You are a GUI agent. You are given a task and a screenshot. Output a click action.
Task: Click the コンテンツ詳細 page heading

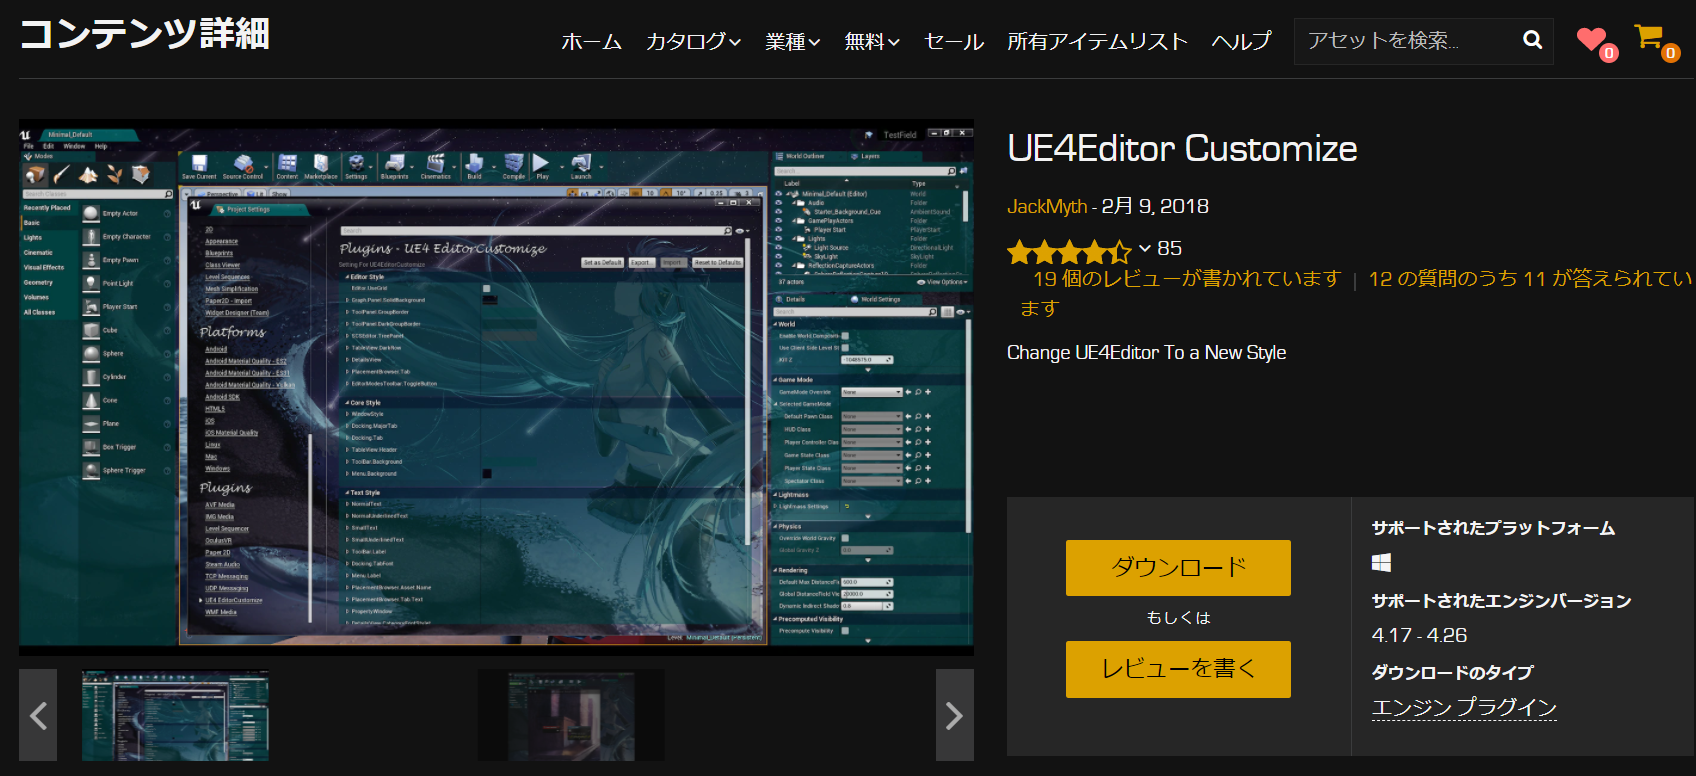145,34
